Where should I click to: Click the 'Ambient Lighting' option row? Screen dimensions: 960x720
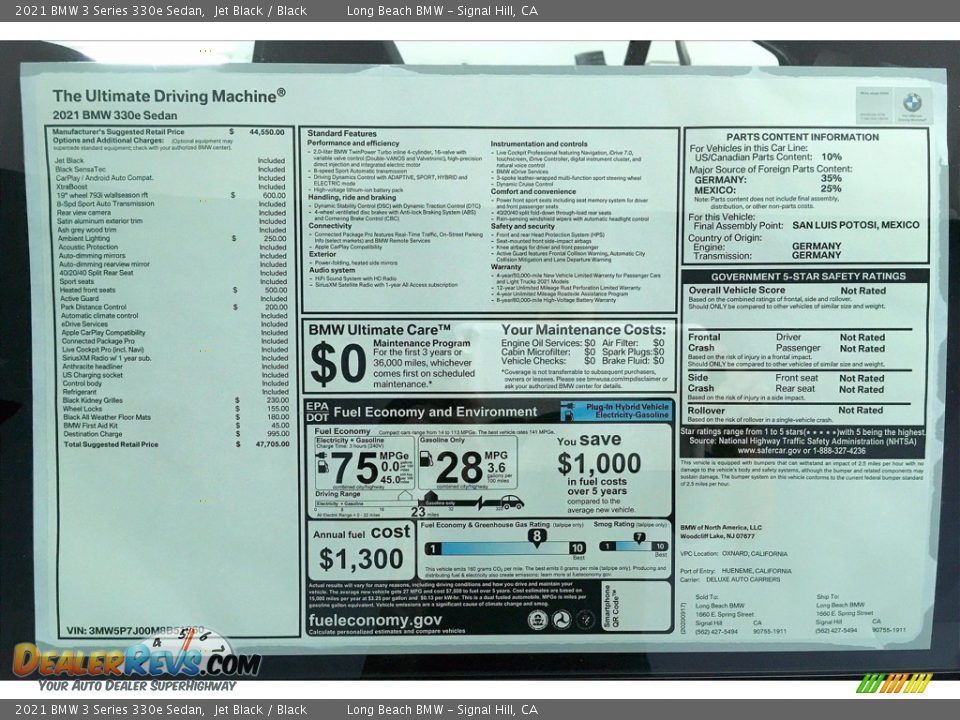point(173,239)
